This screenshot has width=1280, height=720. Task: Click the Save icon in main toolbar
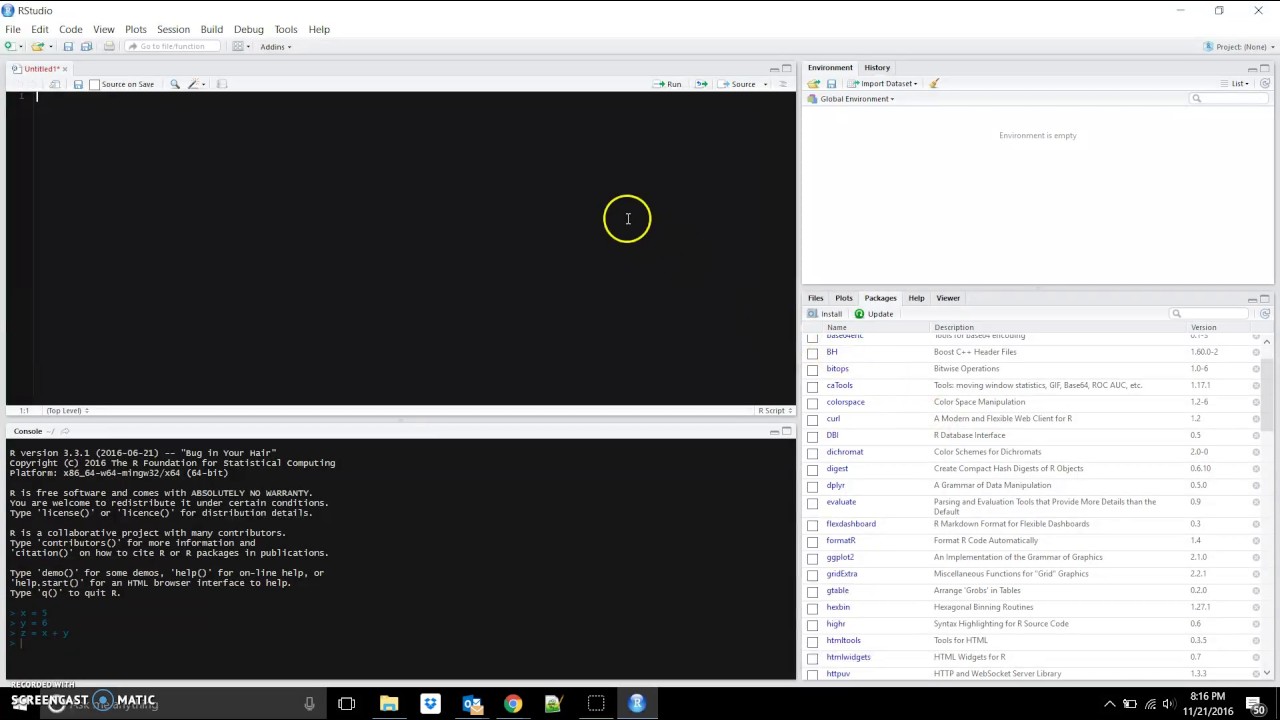68,46
